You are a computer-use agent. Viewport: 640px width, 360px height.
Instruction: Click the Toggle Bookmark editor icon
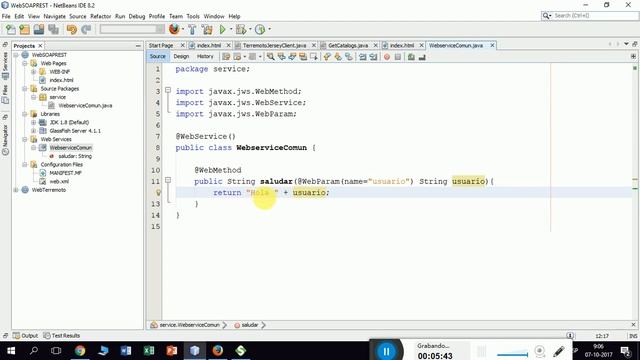(x=349, y=57)
